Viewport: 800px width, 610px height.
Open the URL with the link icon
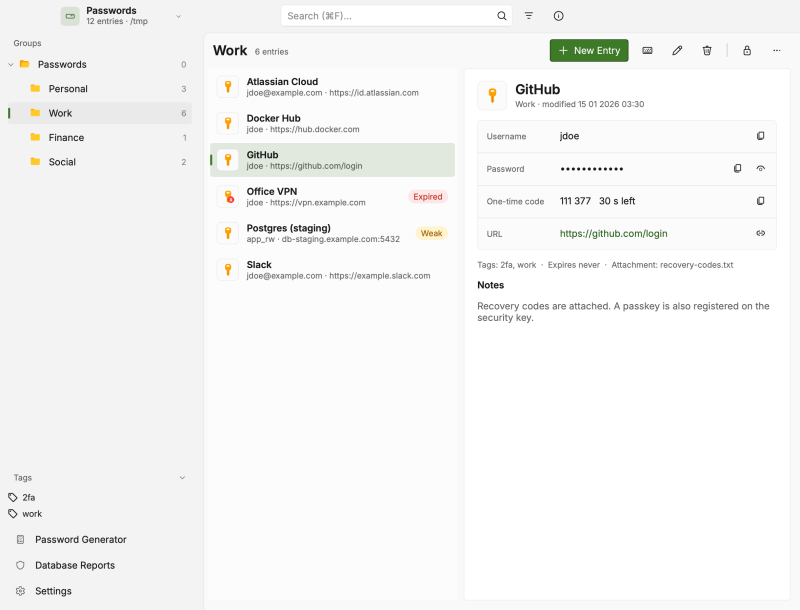pyautogui.click(x=760, y=233)
